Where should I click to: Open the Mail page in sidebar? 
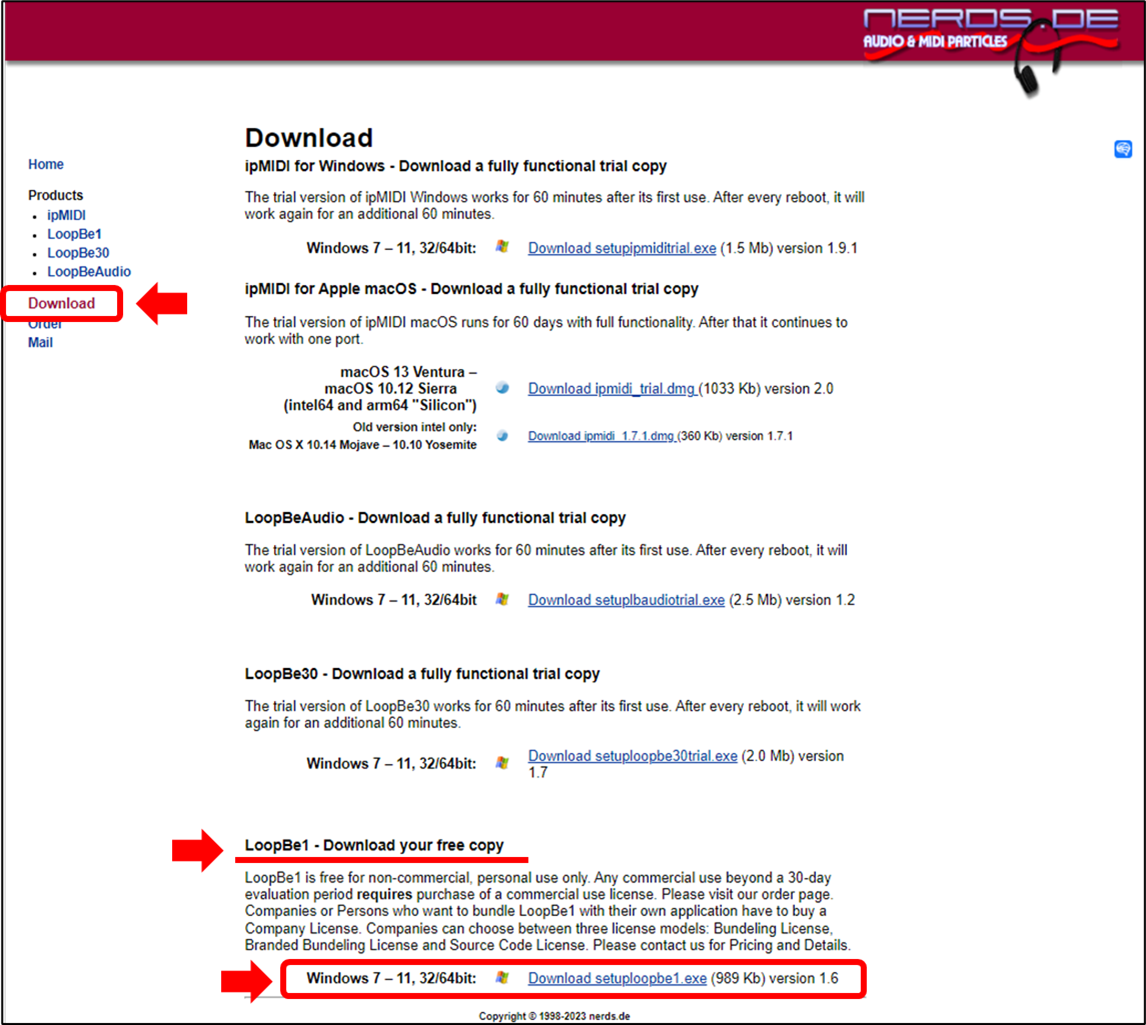41,342
